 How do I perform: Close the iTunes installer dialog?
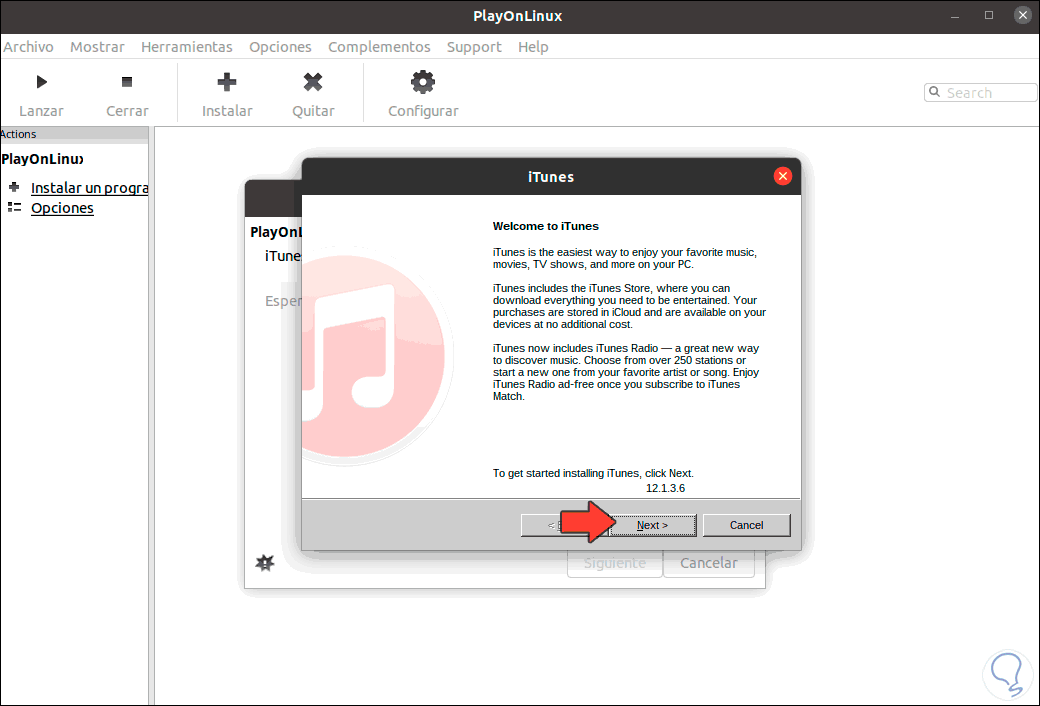pyautogui.click(x=783, y=176)
